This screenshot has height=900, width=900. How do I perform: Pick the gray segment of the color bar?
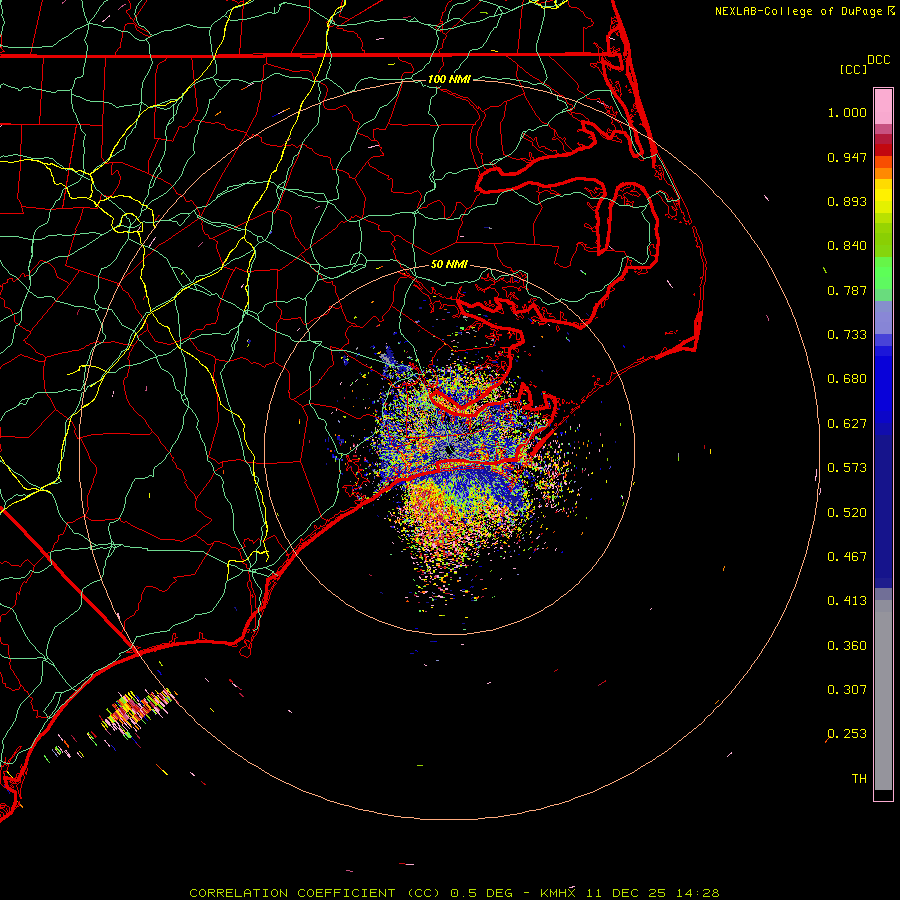[x=883, y=695]
